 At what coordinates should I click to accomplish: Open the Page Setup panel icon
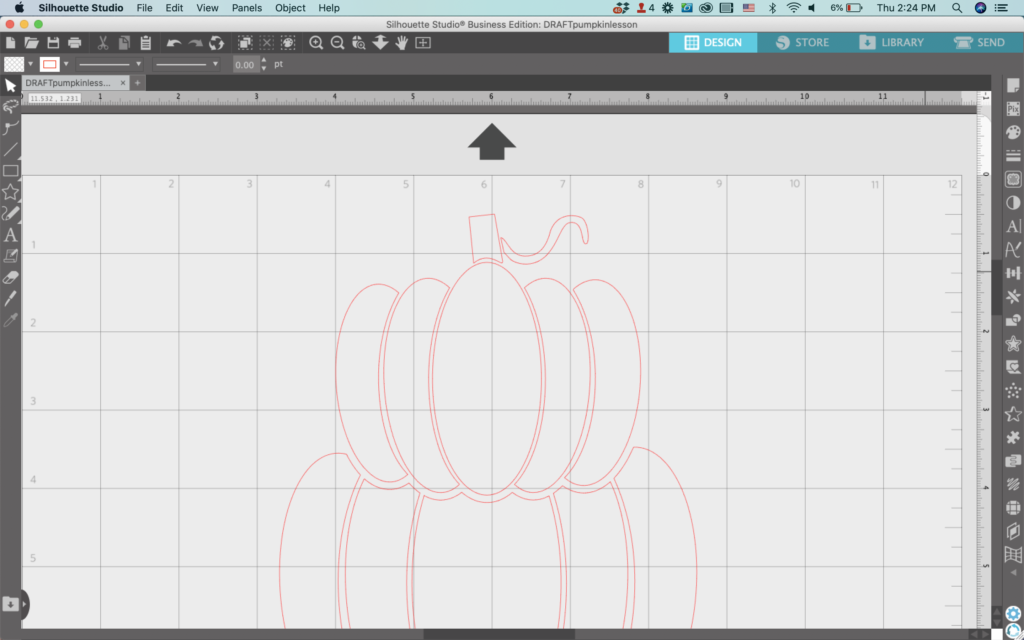coord(1013,86)
